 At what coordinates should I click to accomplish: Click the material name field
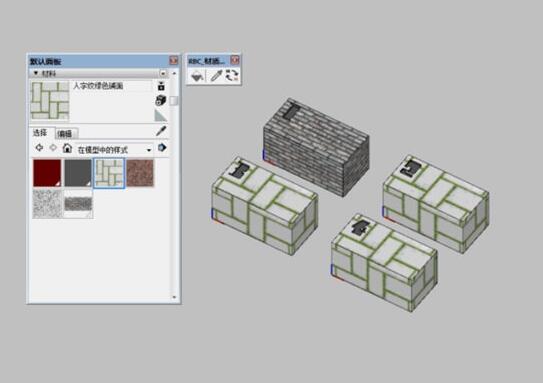(112, 86)
